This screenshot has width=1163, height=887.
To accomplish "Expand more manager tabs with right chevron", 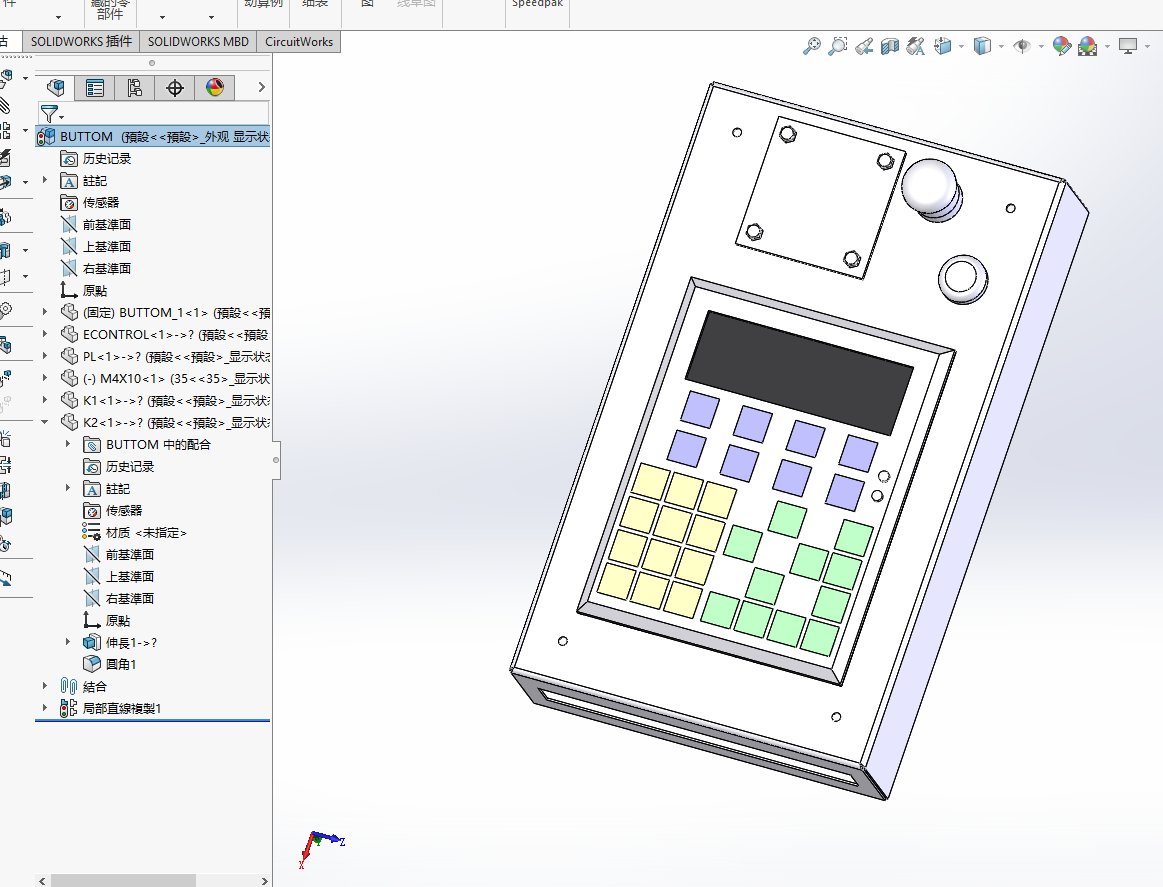I will [261, 88].
